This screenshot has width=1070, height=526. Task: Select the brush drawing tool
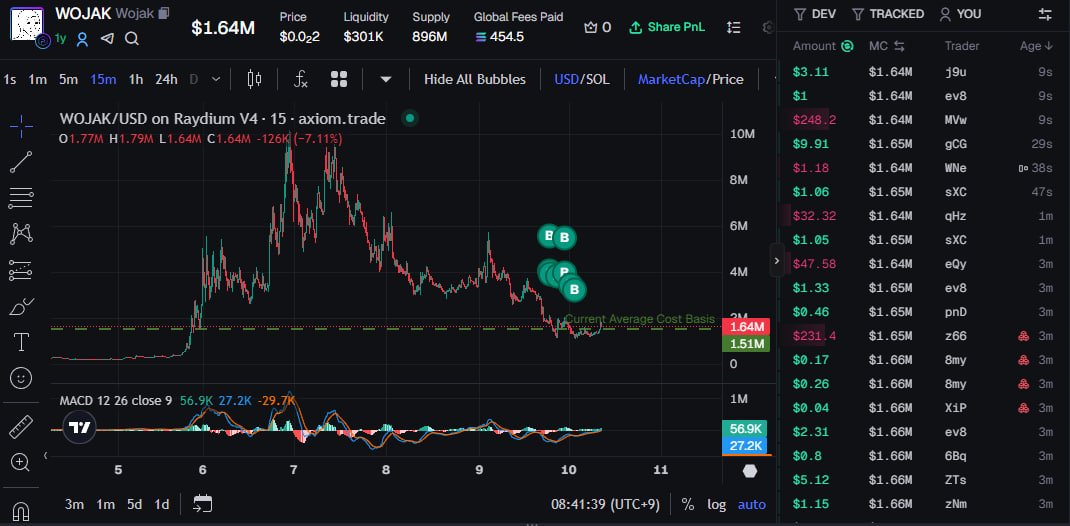click(21, 307)
